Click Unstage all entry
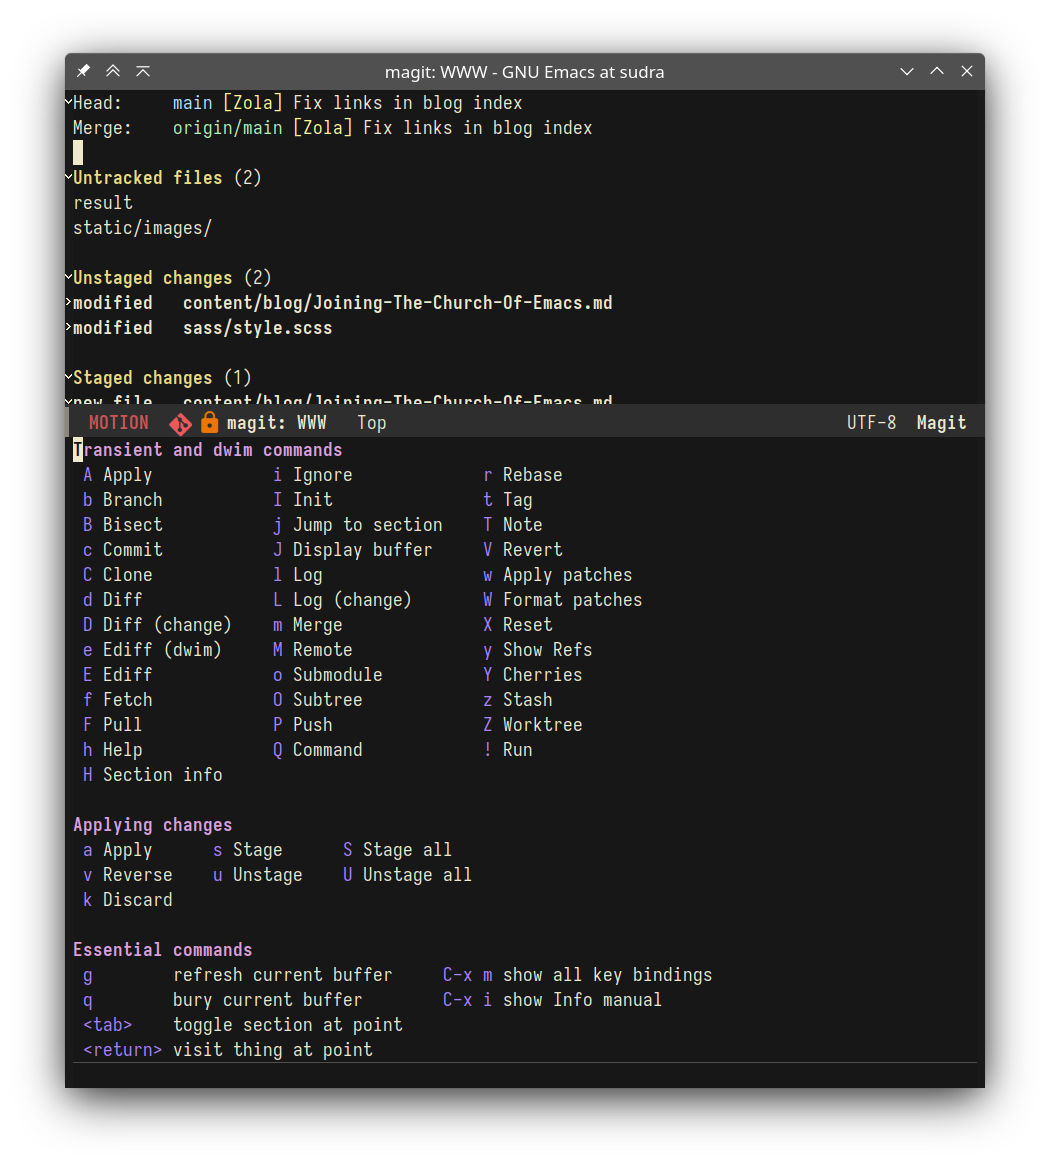The height and width of the screenshot is (1165, 1050). [x=417, y=875]
